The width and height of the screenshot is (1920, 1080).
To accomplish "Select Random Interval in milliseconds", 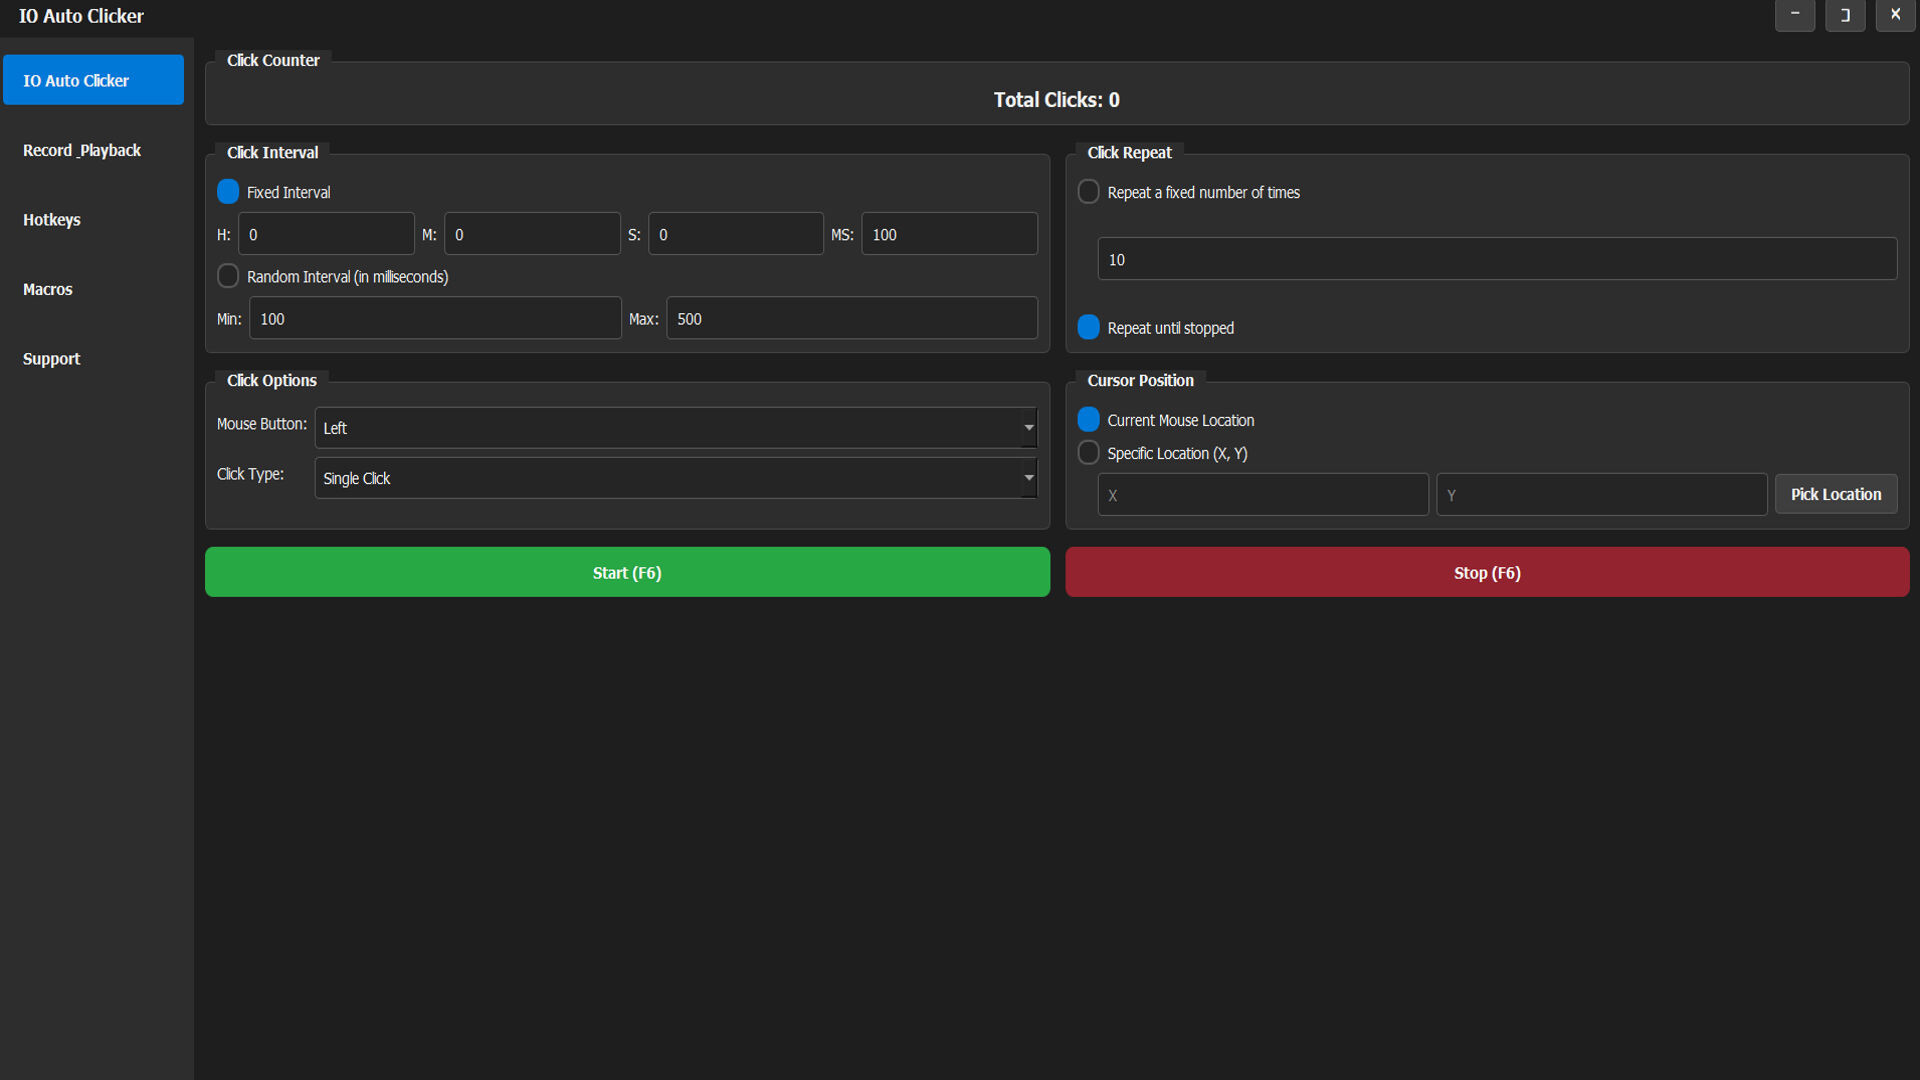I will pyautogui.click(x=227, y=276).
